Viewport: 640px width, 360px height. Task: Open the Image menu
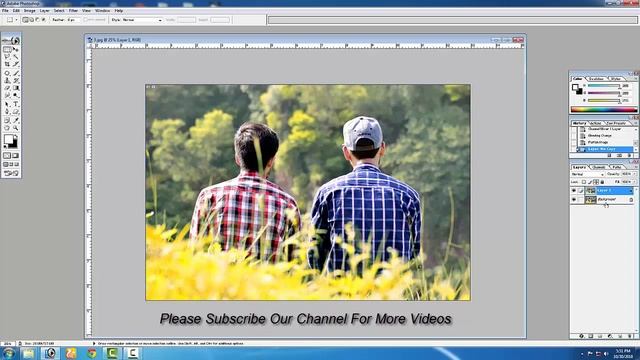coord(29,11)
